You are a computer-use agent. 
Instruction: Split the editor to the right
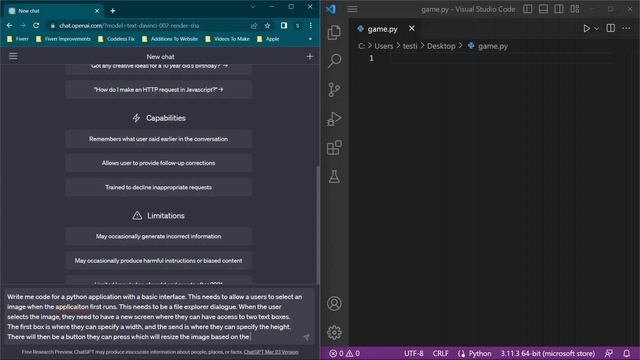611,28
